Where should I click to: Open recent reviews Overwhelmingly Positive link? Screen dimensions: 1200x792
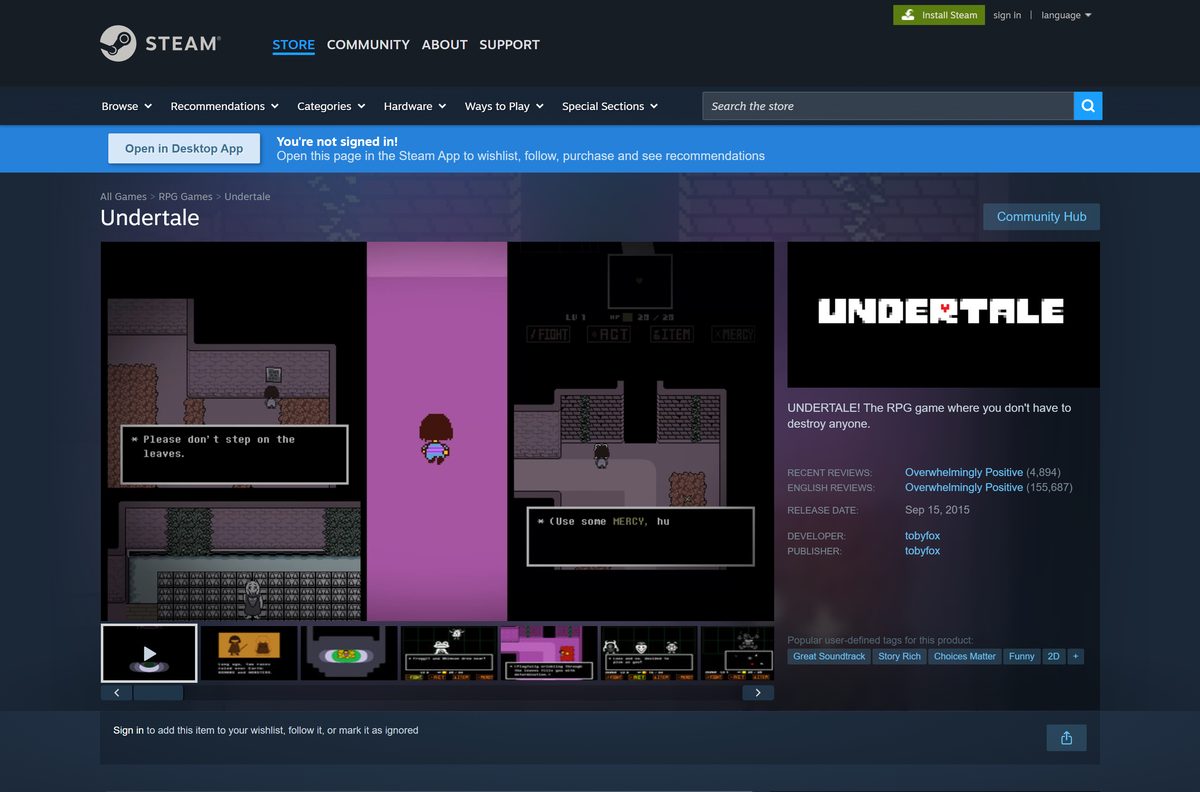[964, 472]
